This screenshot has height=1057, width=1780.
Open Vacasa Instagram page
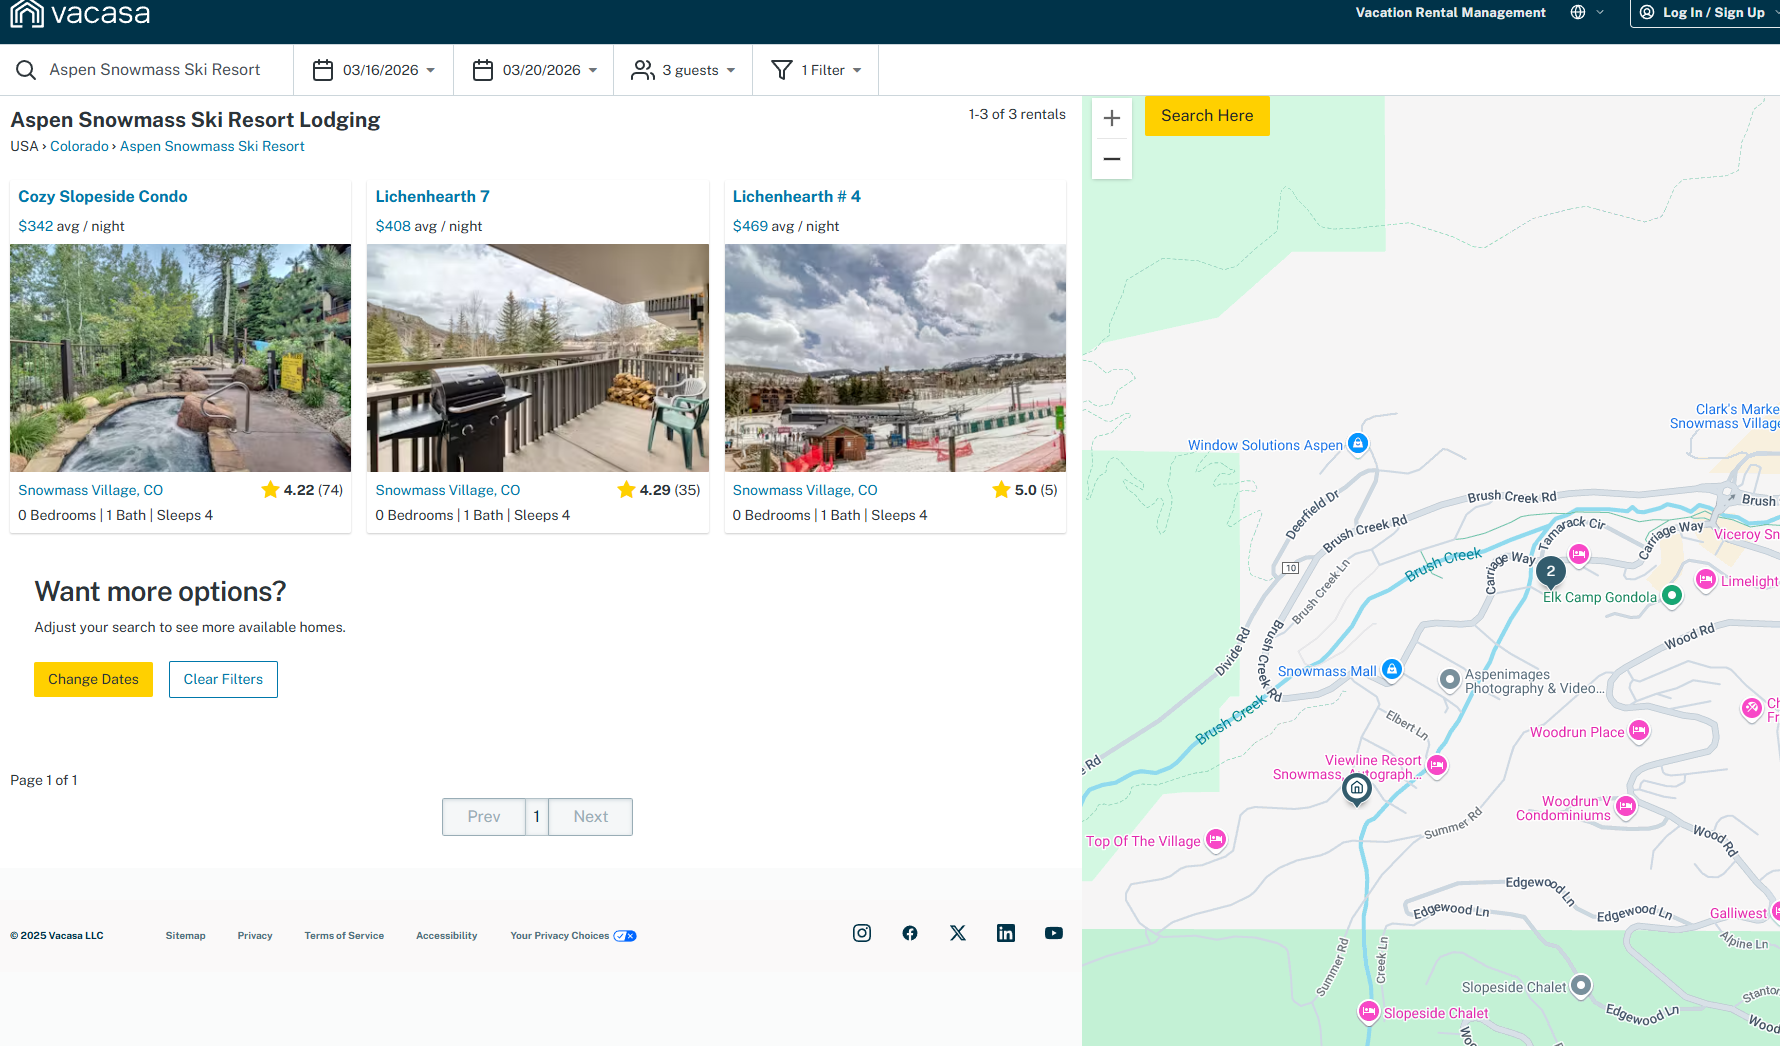(x=862, y=933)
